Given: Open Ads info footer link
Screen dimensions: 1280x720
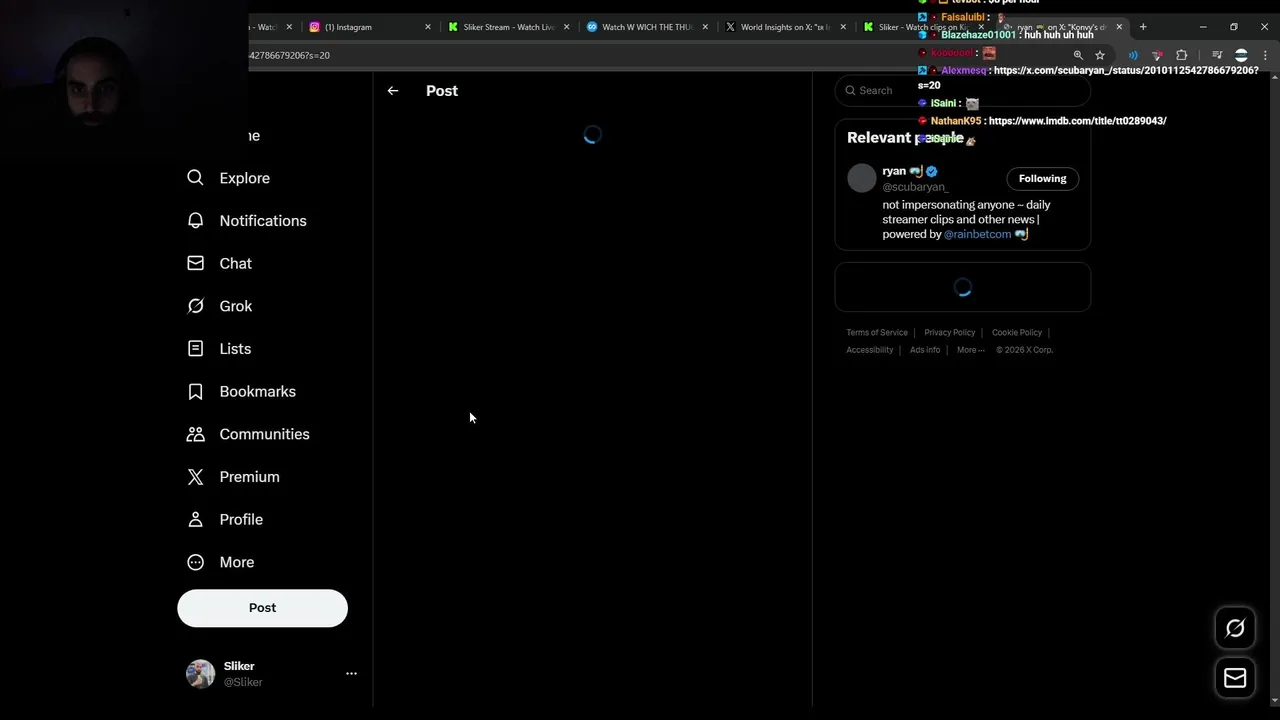Looking at the screenshot, I should pos(925,350).
